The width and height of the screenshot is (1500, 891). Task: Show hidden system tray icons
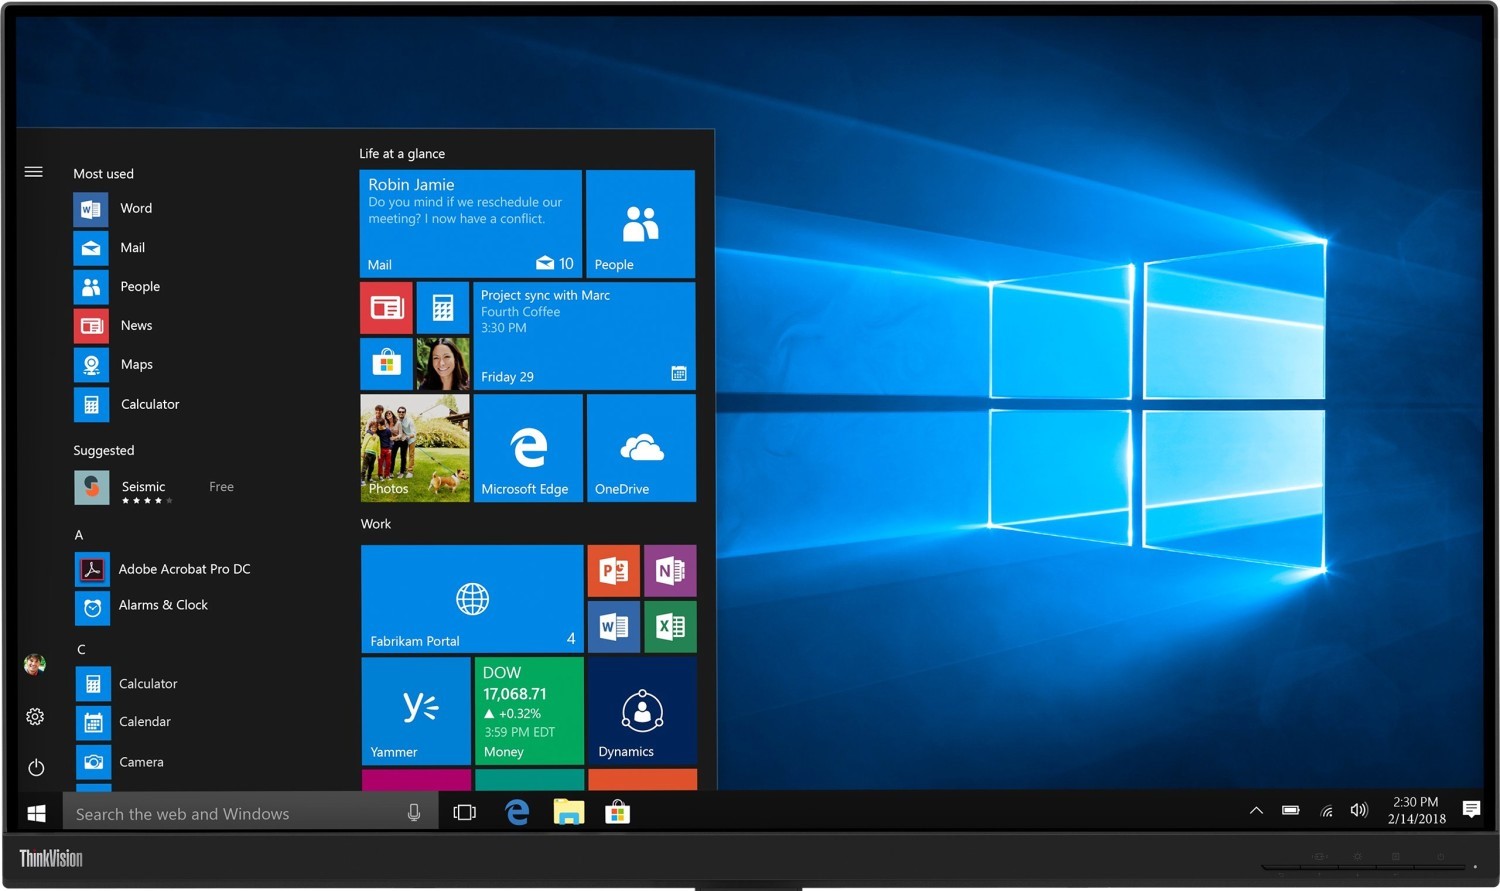(x=1256, y=811)
